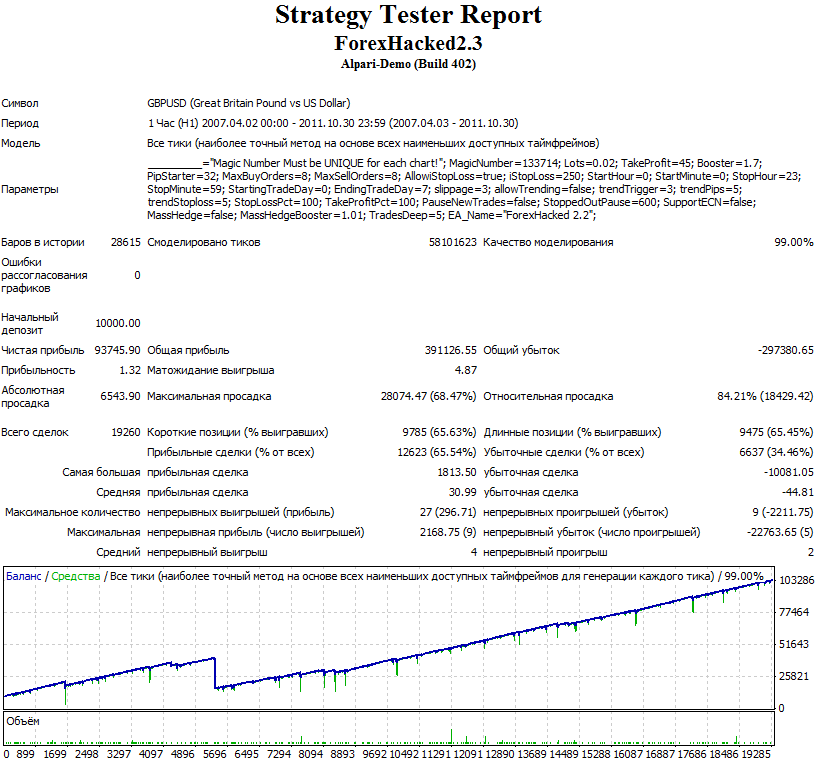
Task: Select the Общая прибыль value 391126.55
Action: (x=450, y=350)
